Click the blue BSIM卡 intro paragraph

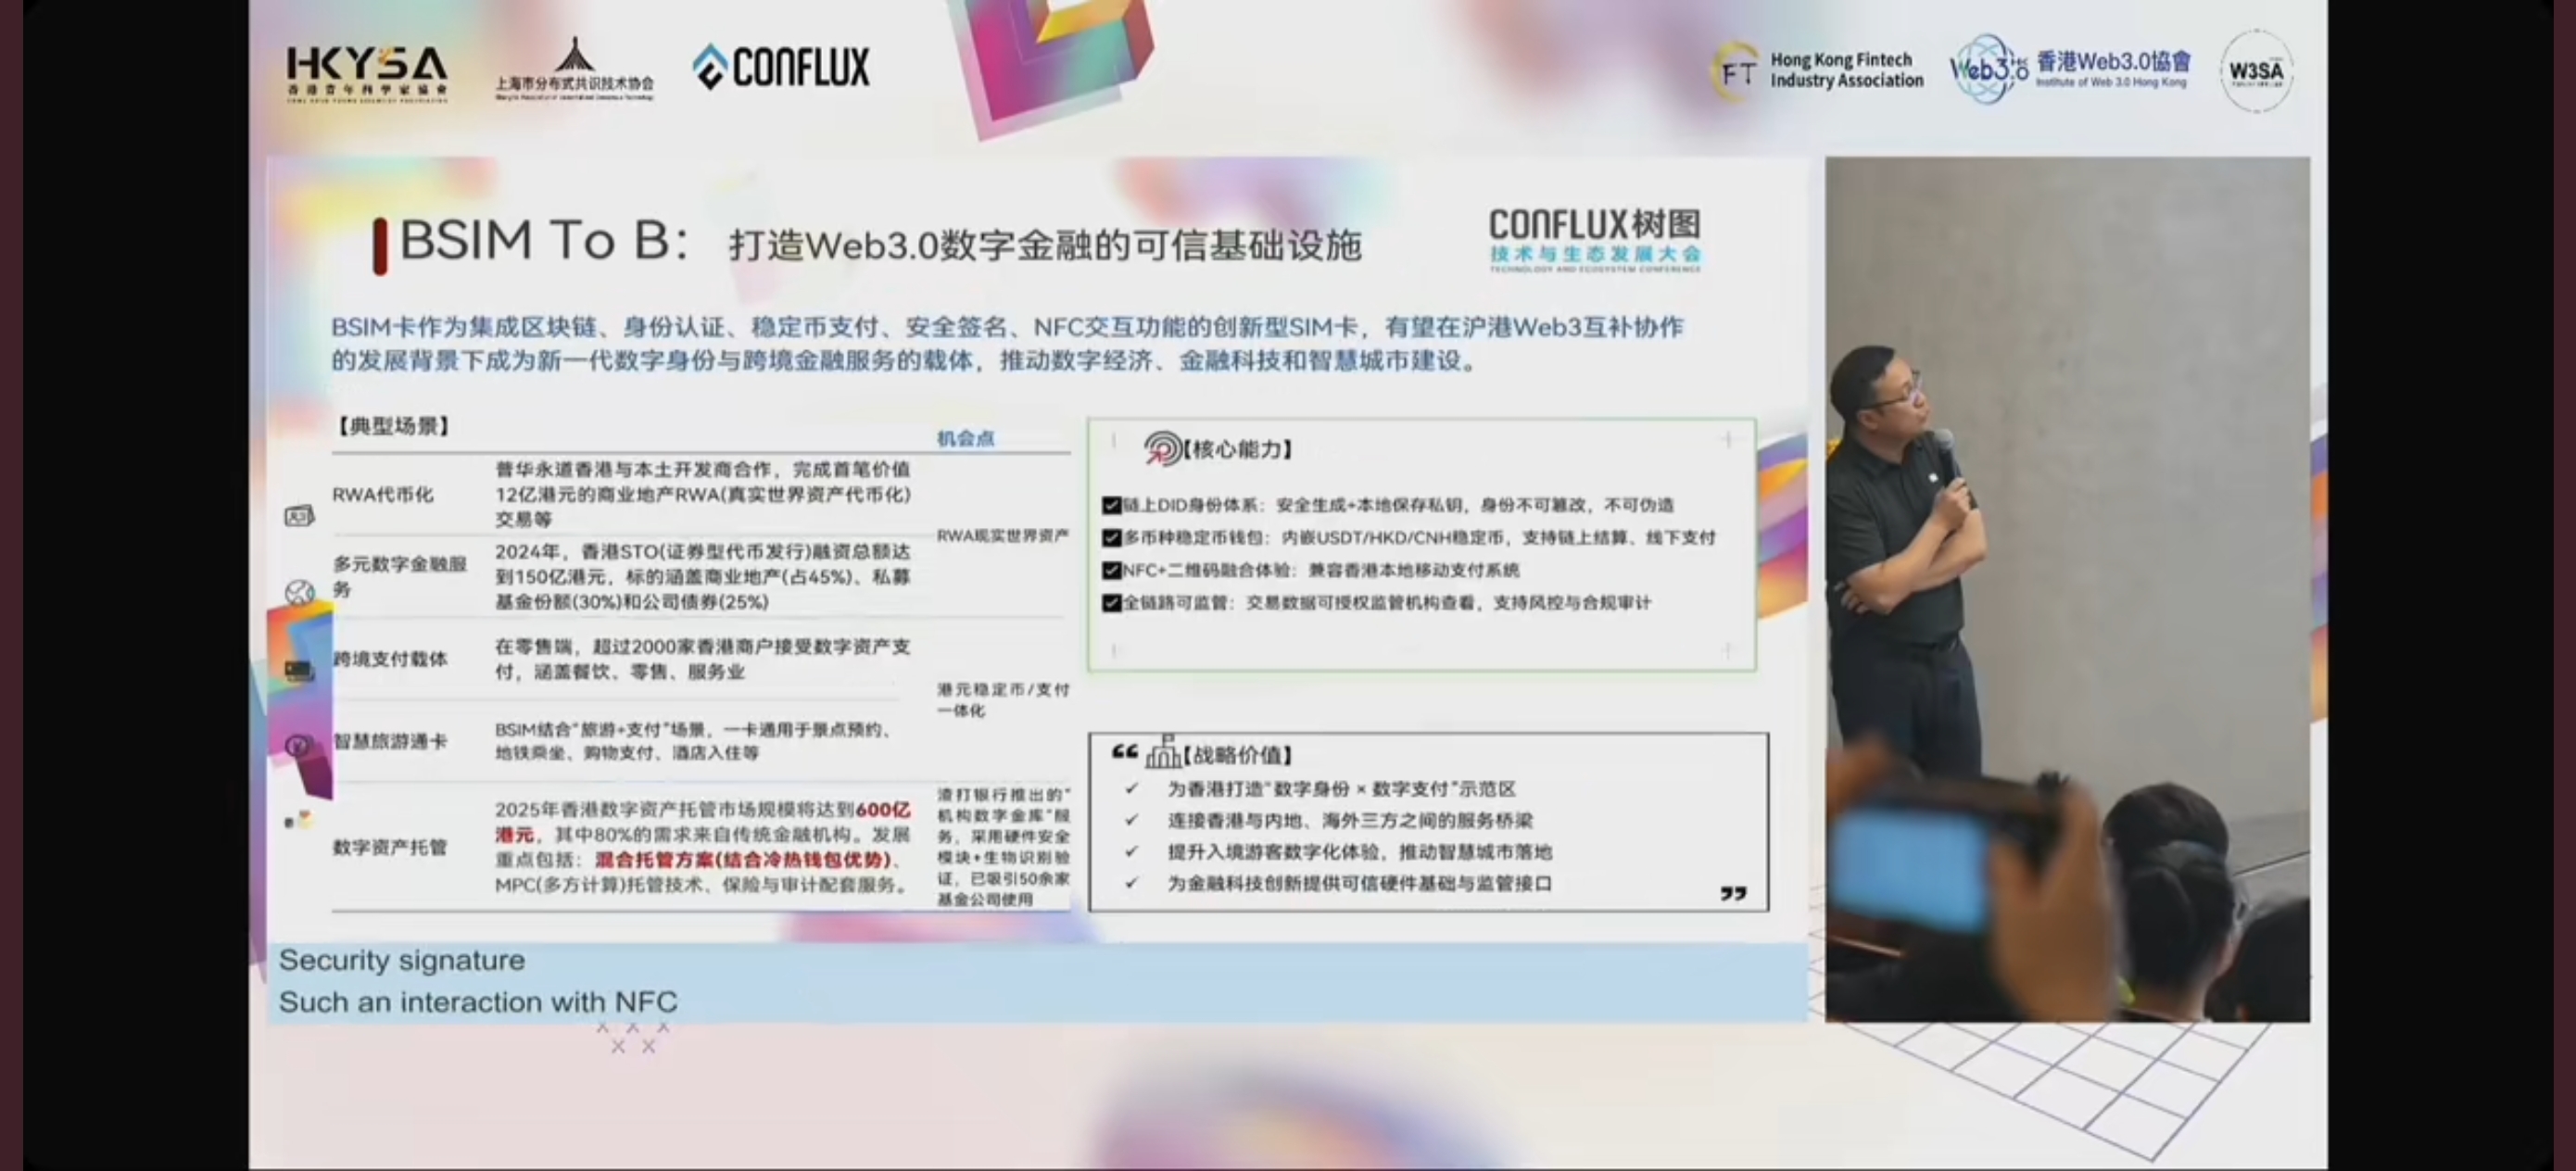[x=1007, y=344]
